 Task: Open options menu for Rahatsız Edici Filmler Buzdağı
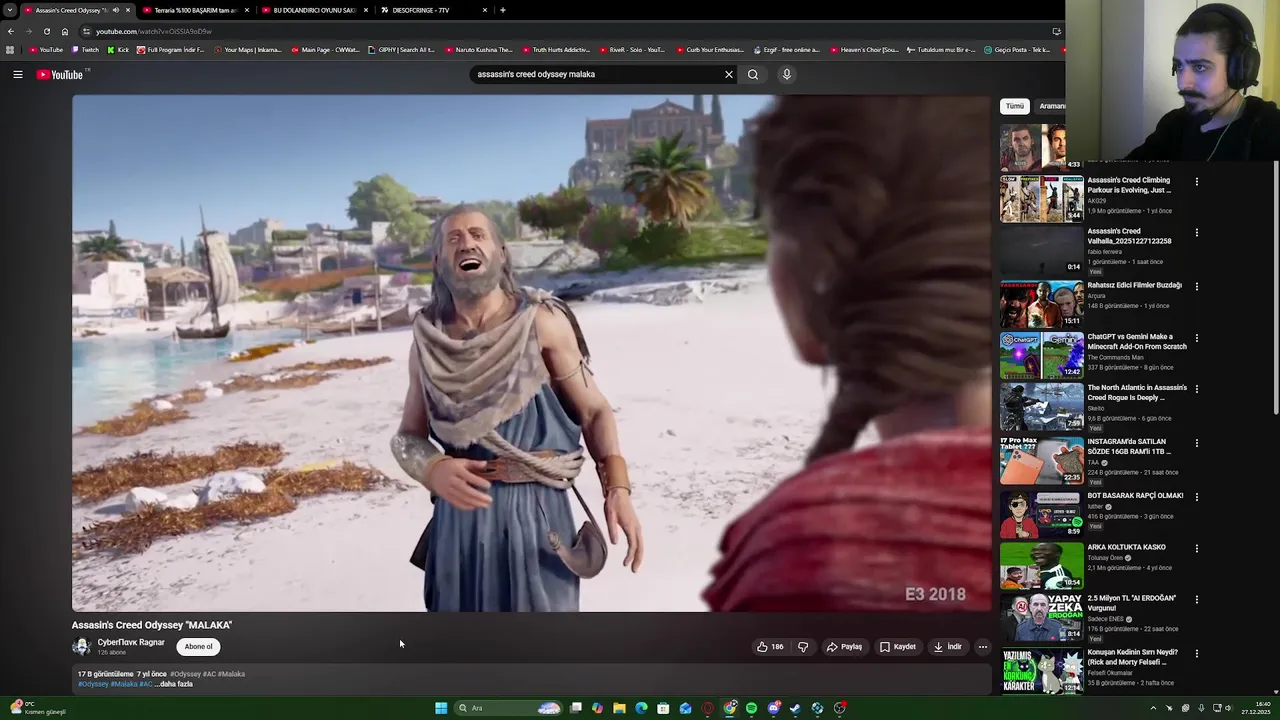1197,286
